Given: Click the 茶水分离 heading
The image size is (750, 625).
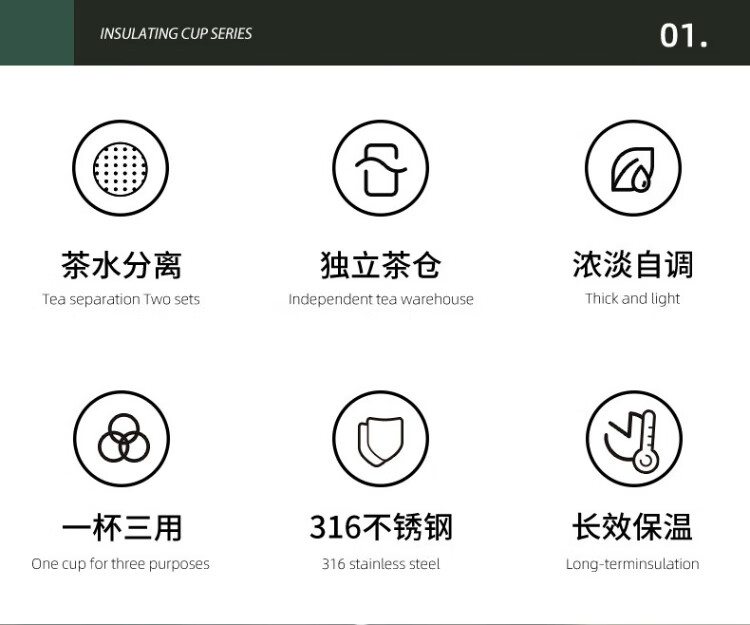Looking at the screenshot, I should point(121,265).
